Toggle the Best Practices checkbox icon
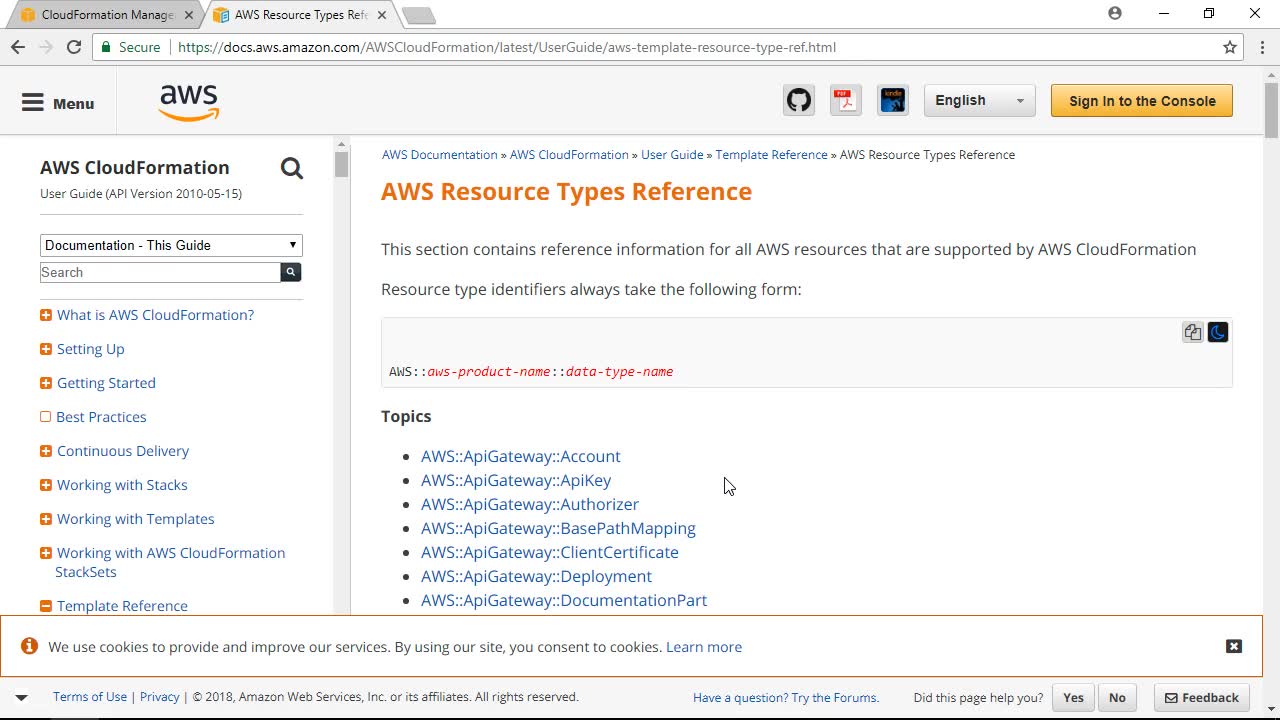This screenshot has height=720, width=1280. tap(46, 417)
